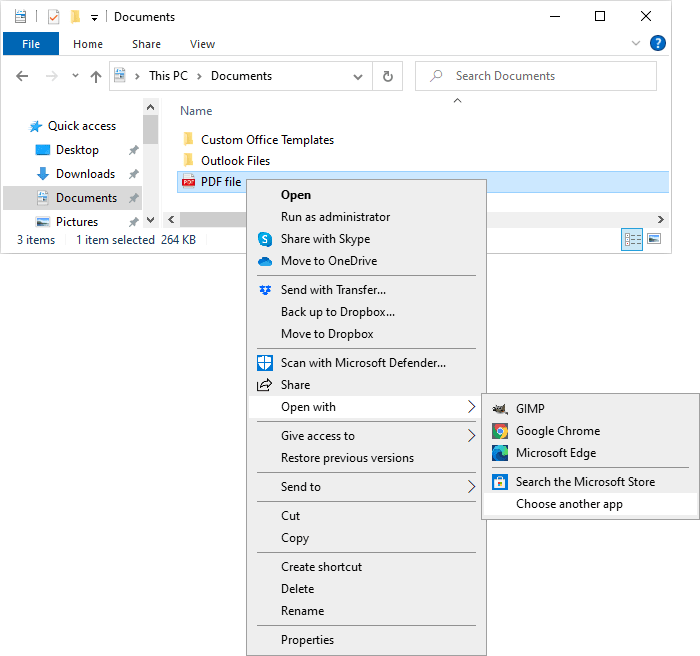Click the New folder quick access toolbar icon
Viewport: 700px width, 656px height.
tap(75, 17)
